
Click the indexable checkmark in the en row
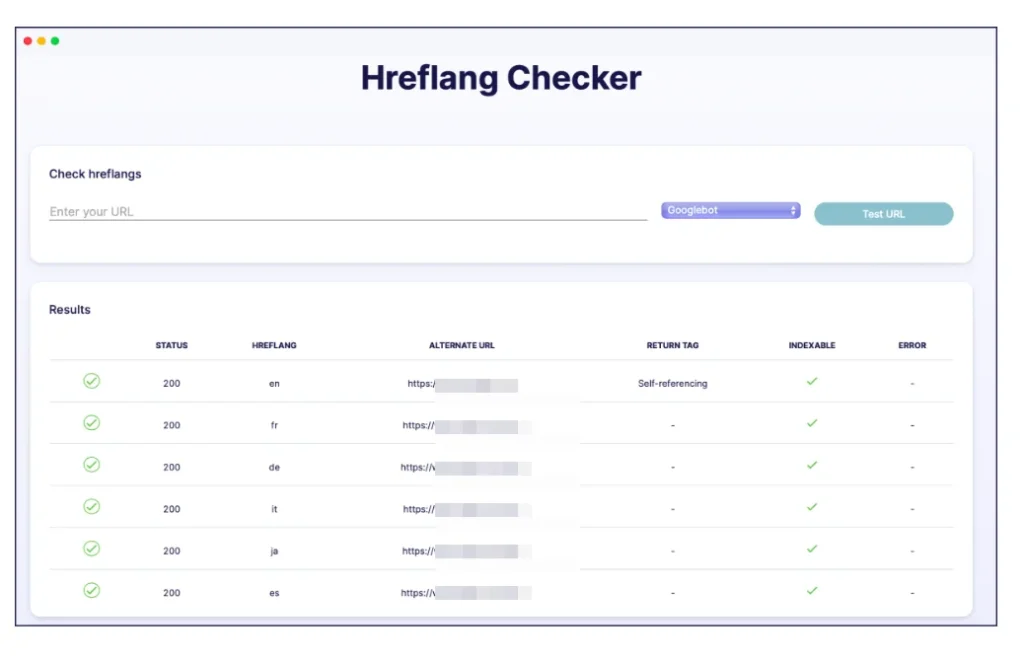[x=812, y=381]
